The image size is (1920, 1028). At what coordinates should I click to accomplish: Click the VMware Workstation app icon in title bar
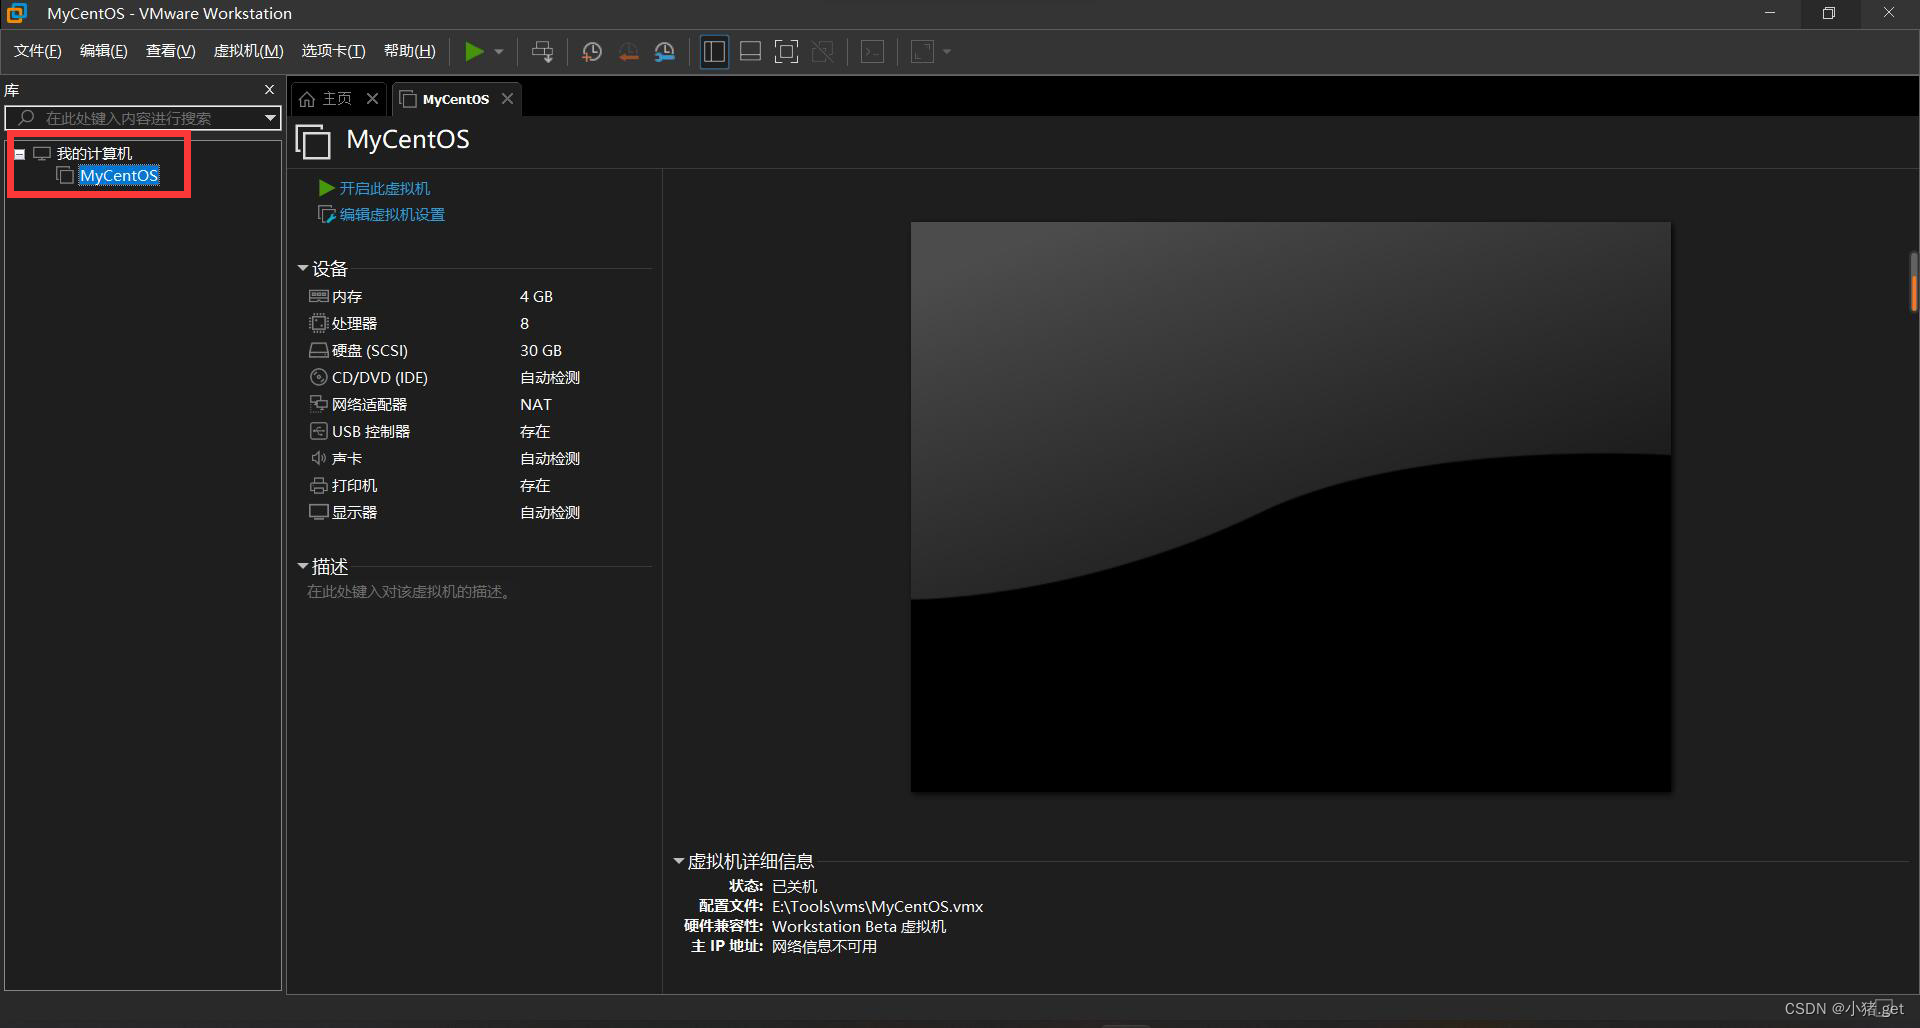[17, 13]
